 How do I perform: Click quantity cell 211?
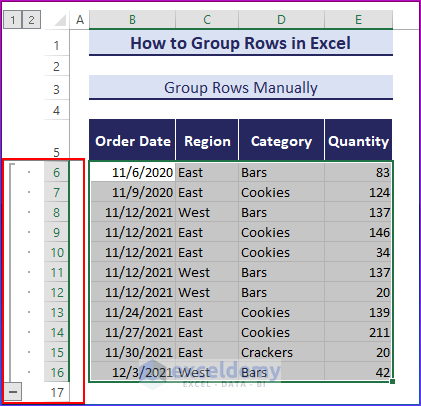[358, 332]
